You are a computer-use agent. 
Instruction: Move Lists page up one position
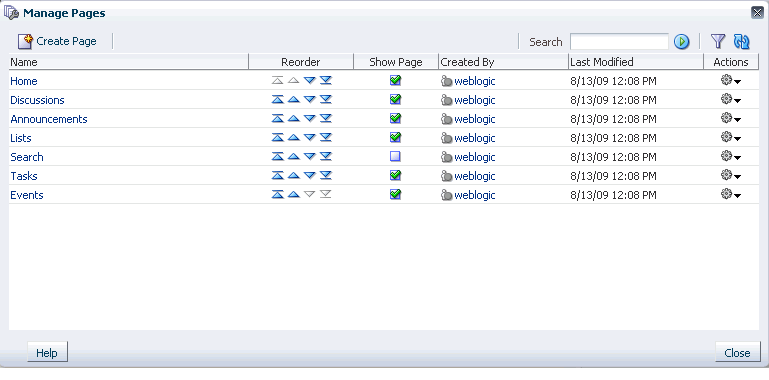pyautogui.click(x=293, y=138)
